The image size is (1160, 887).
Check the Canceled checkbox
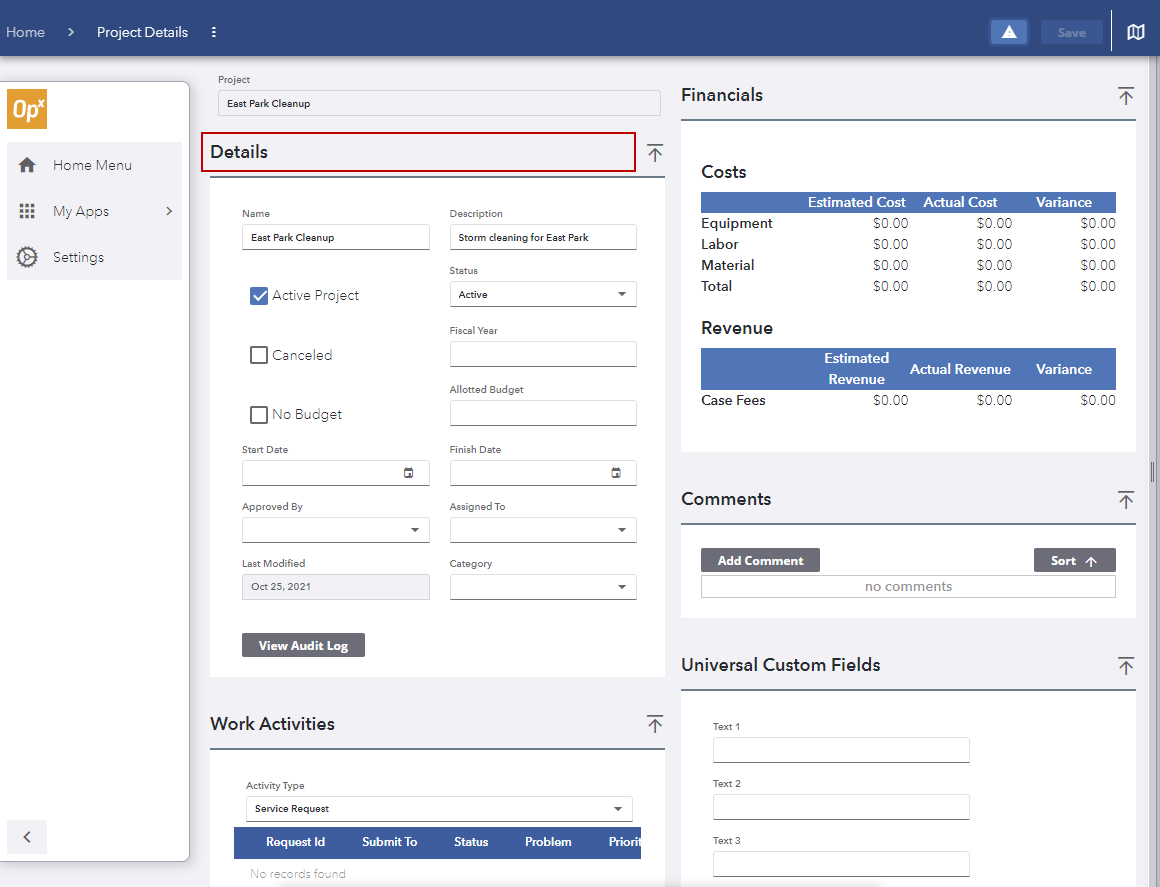point(259,355)
